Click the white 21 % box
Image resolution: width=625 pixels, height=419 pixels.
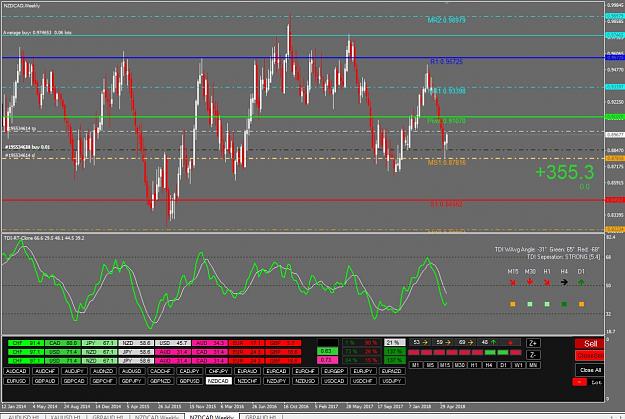(394, 342)
